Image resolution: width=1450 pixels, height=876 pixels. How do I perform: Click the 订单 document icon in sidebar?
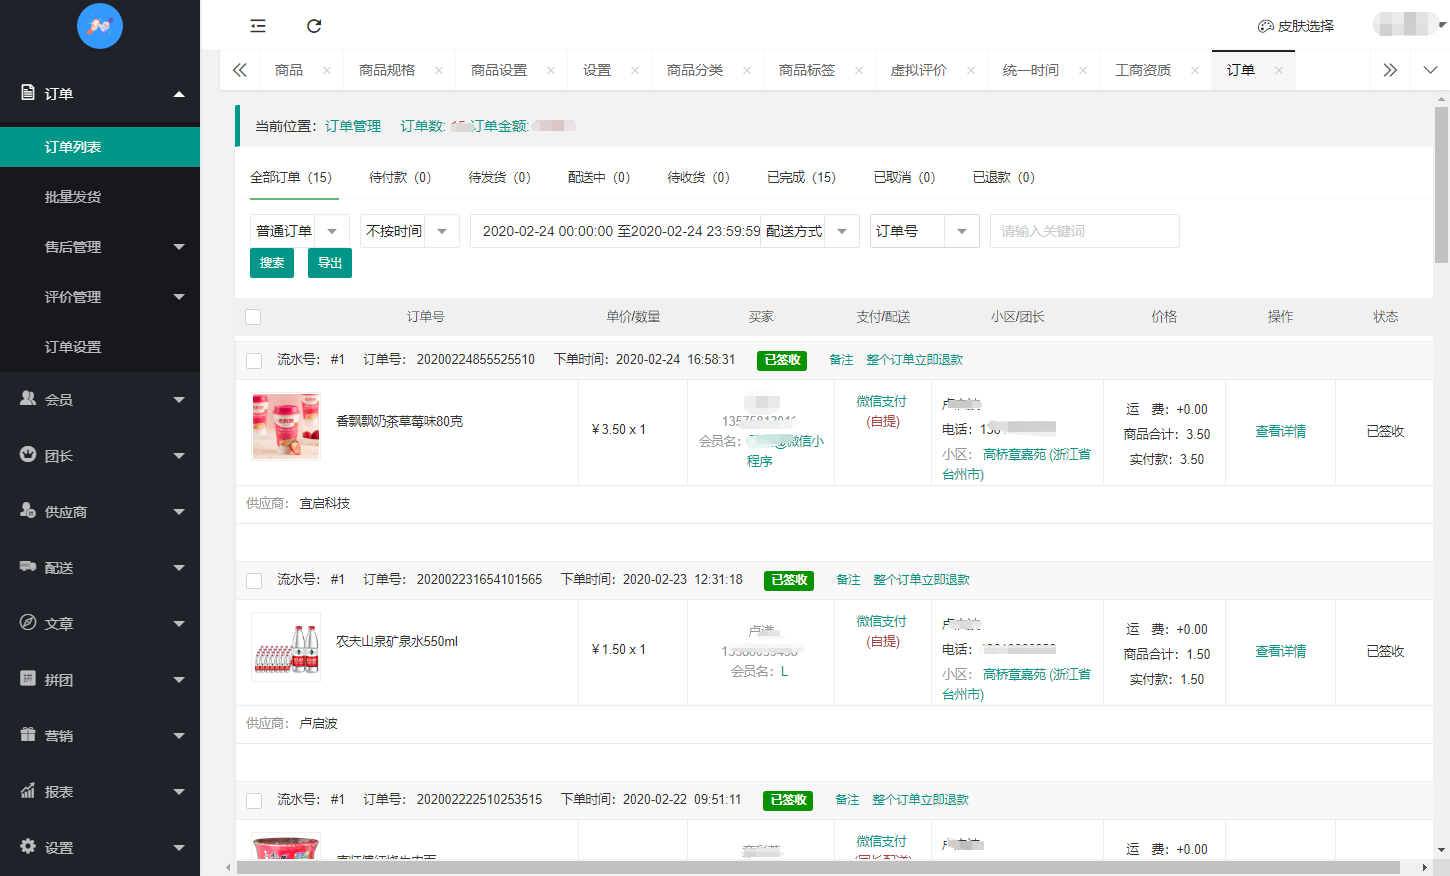(x=28, y=92)
